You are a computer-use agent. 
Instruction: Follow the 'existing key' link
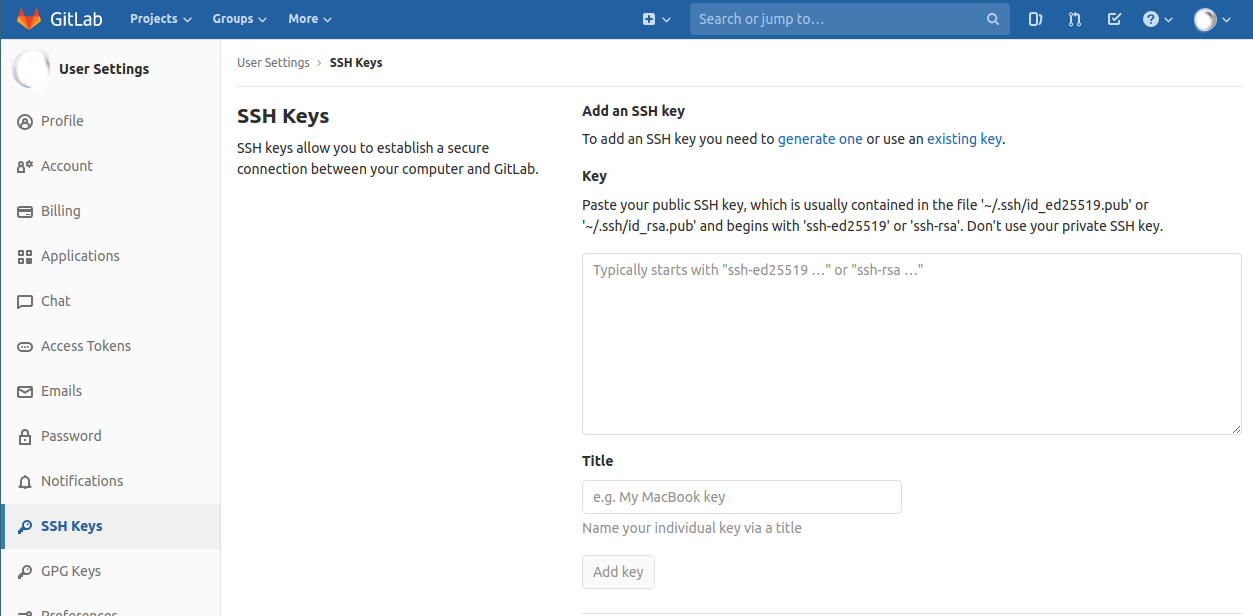pos(964,139)
